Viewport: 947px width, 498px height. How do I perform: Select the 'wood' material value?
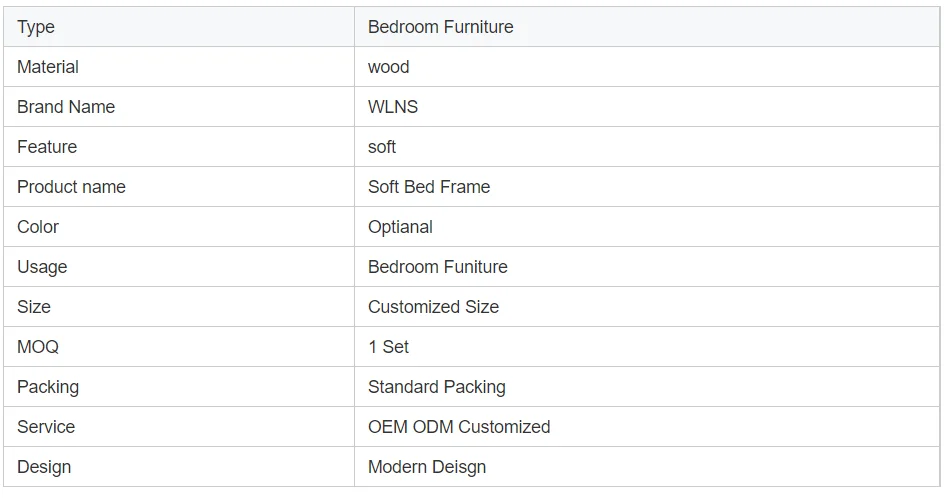[388, 67]
